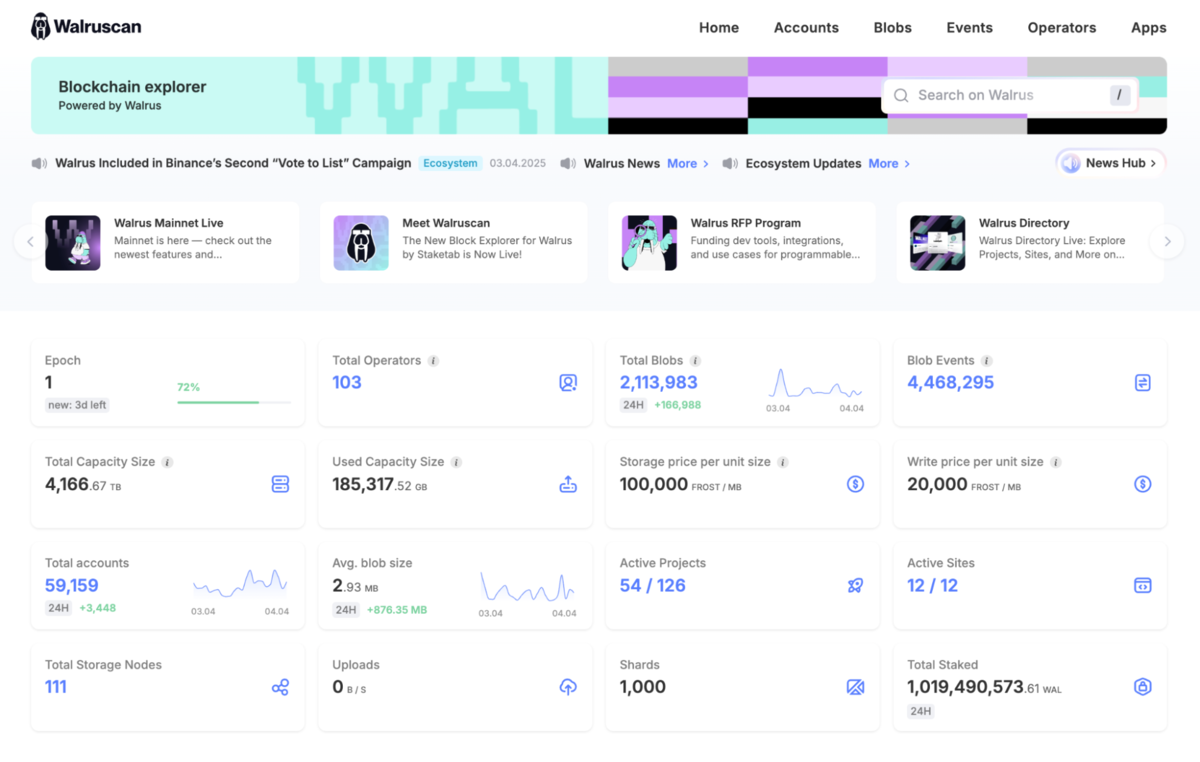Advance to next news carousel card
Image resolution: width=1200 pixels, height=762 pixels.
pos(1167,241)
